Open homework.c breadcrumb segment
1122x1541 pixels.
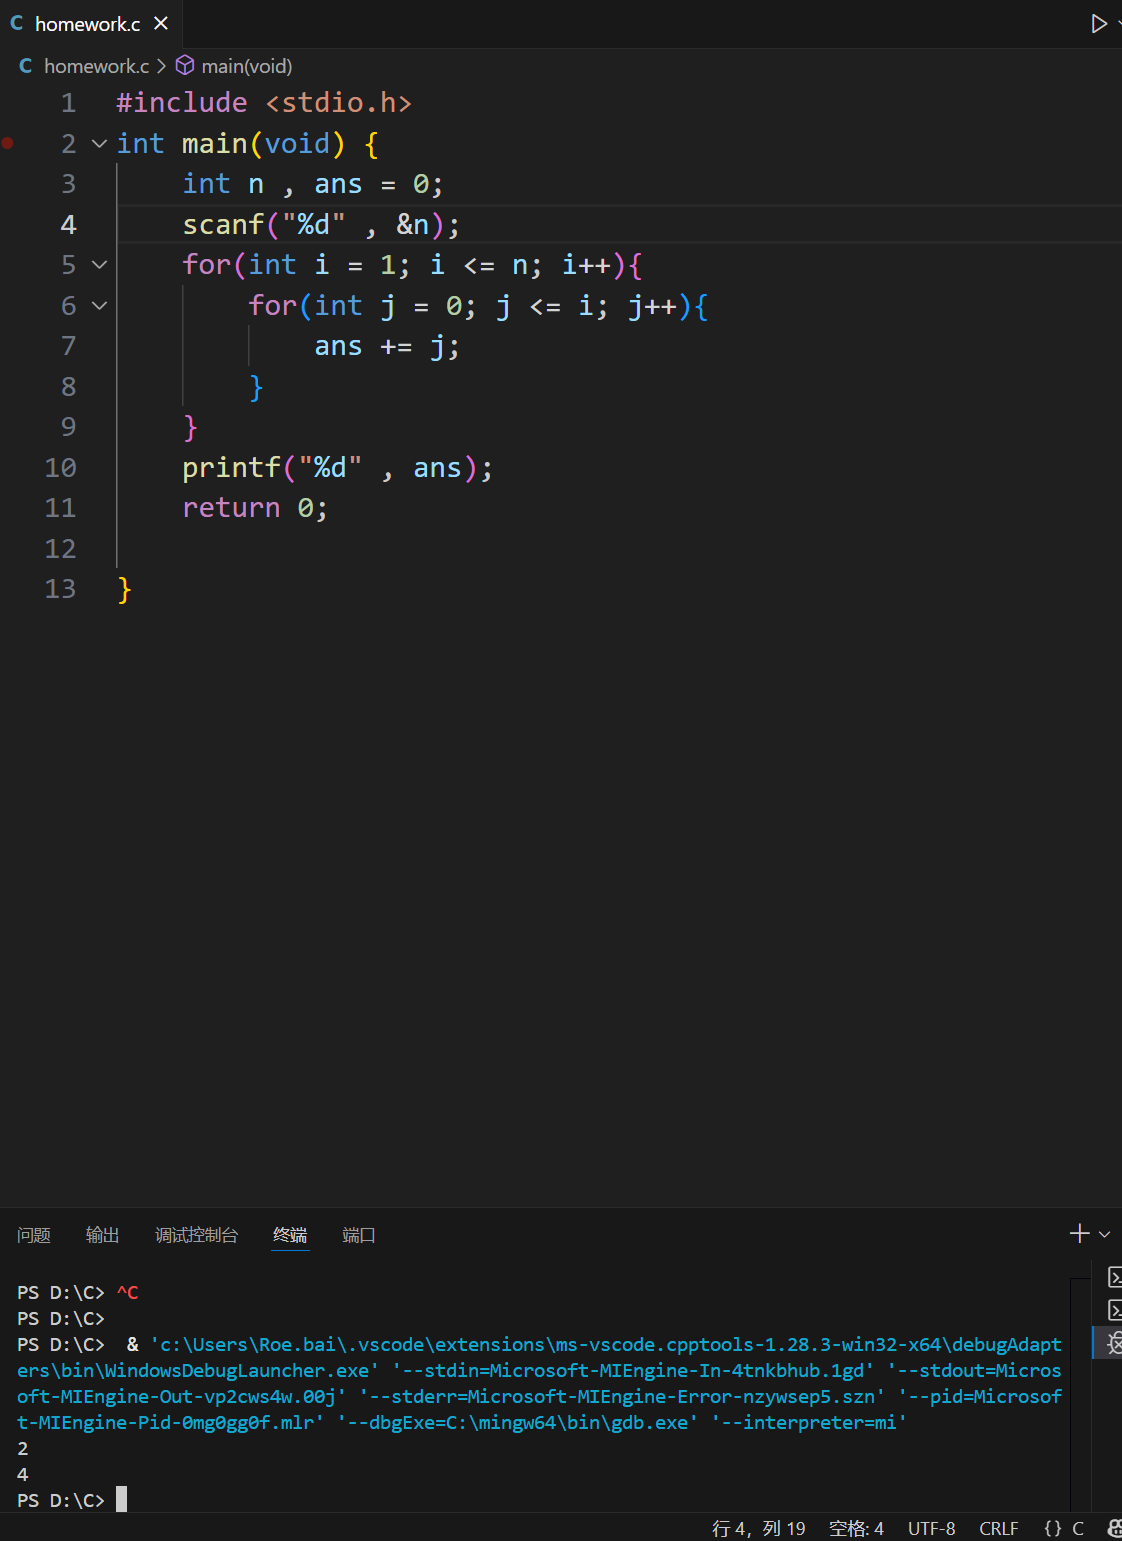pos(96,66)
